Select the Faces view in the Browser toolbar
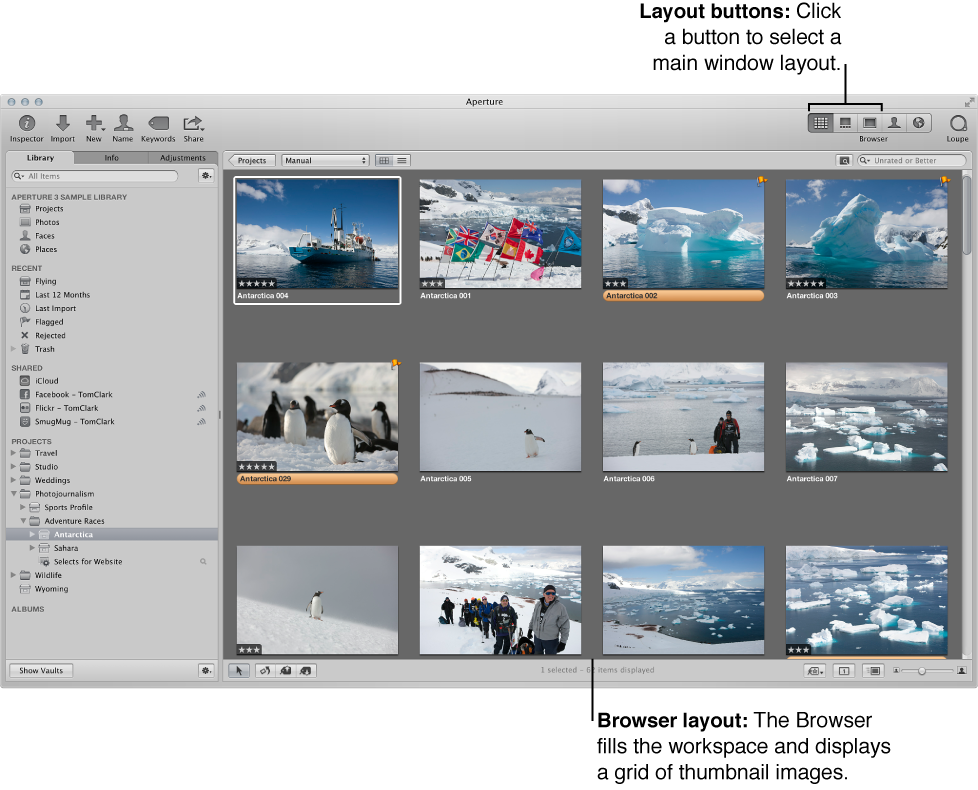The width and height of the screenshot is (978, 790). tap(893, 122)
